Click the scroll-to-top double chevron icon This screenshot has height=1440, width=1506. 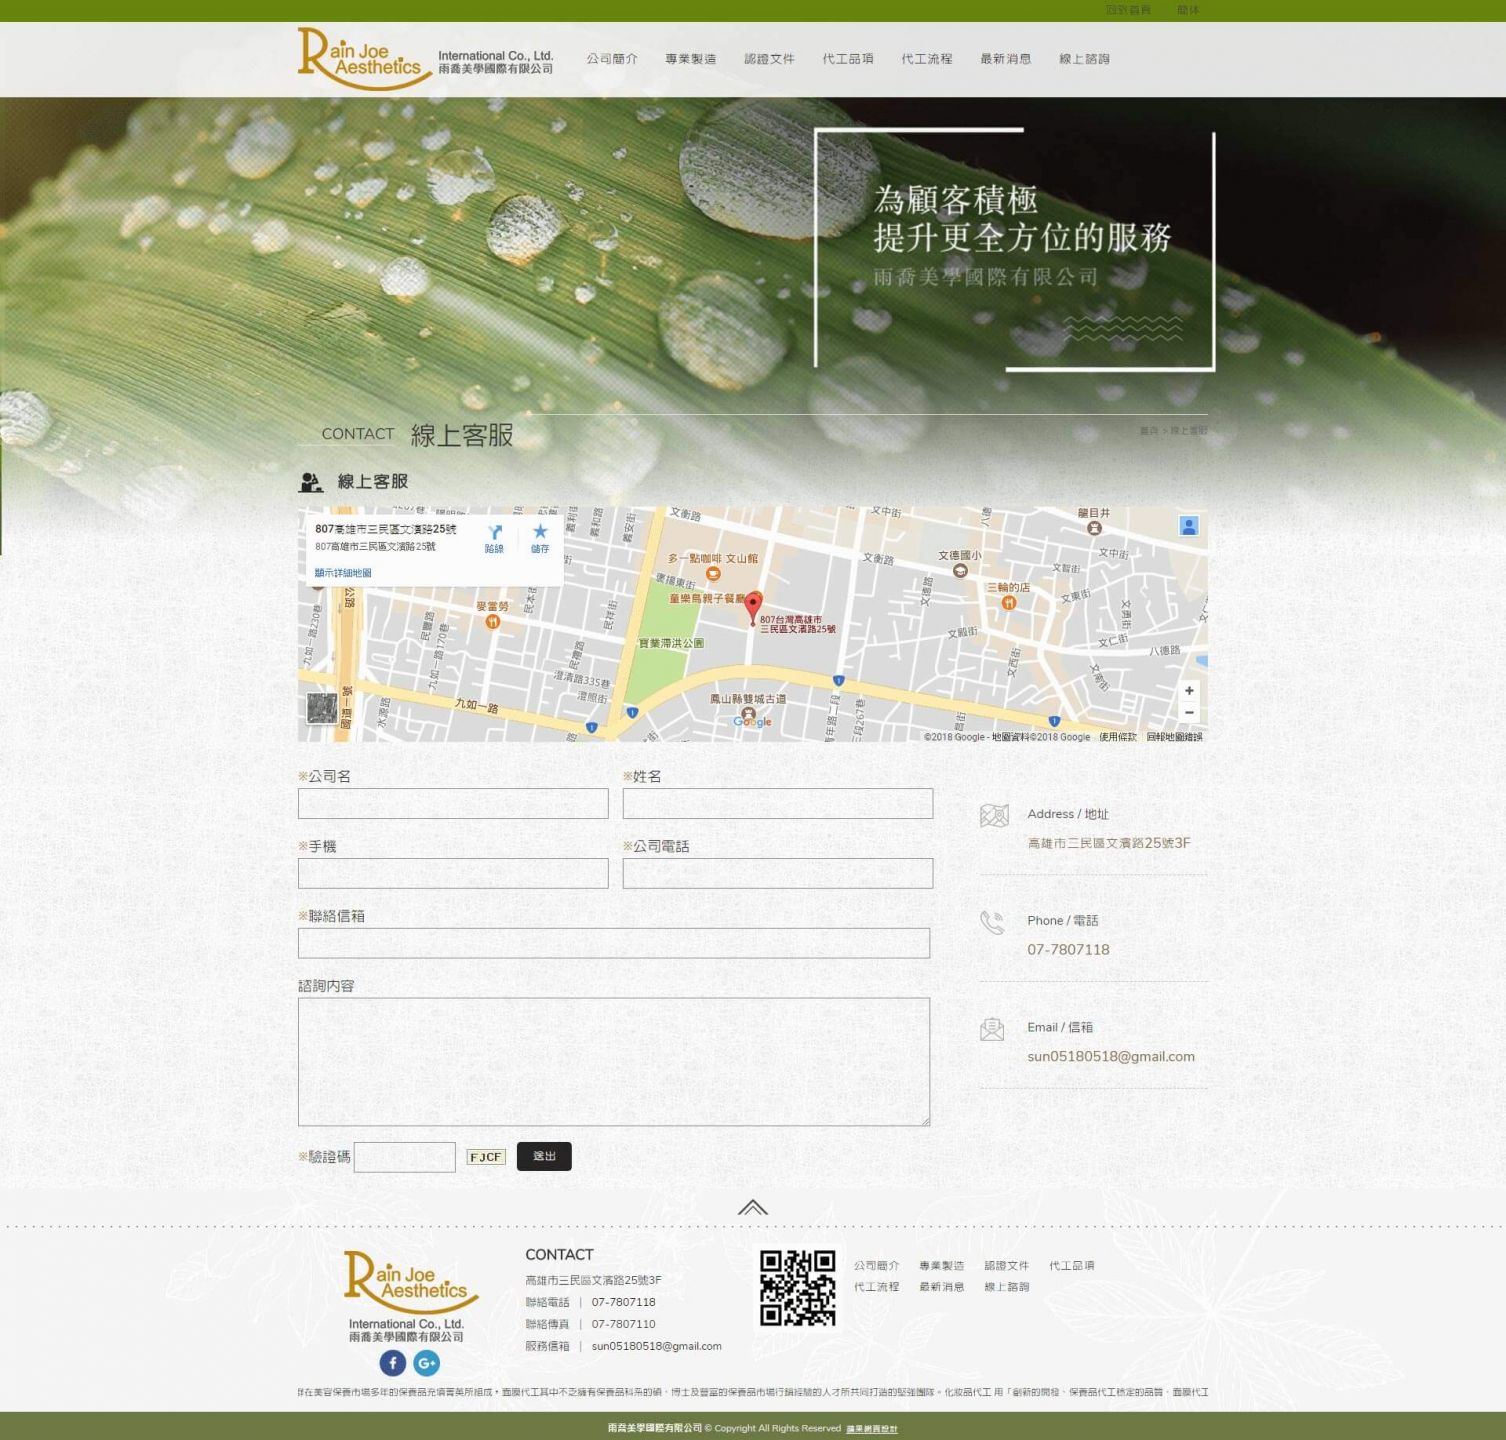[x=752, y=1207]
